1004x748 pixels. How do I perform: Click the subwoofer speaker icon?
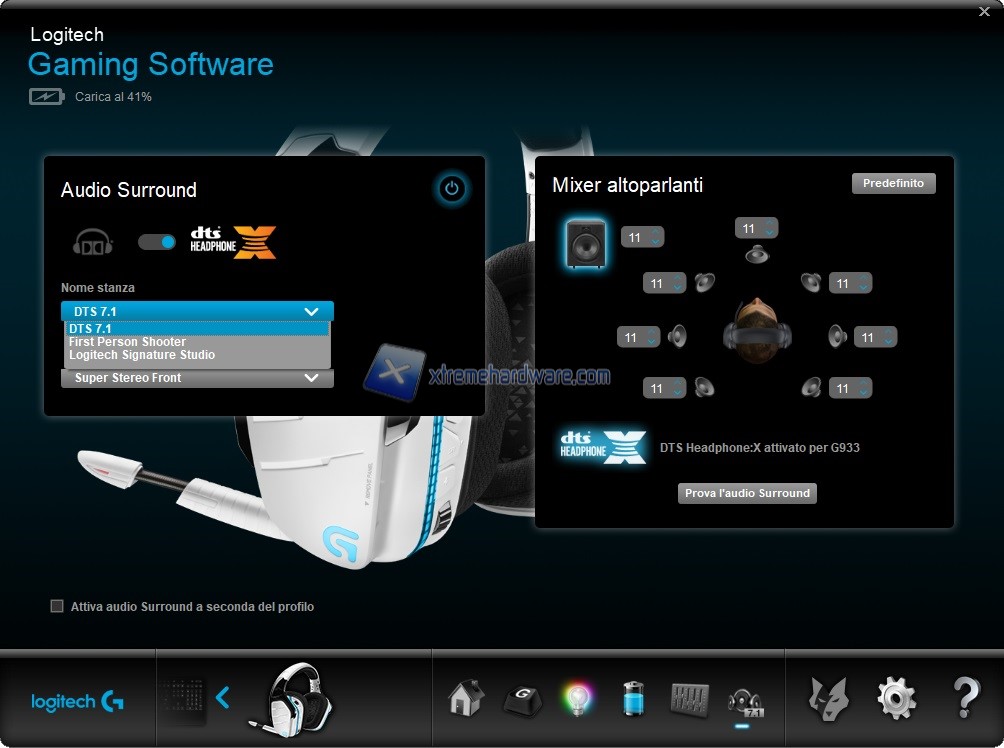[x=585, y=243]
